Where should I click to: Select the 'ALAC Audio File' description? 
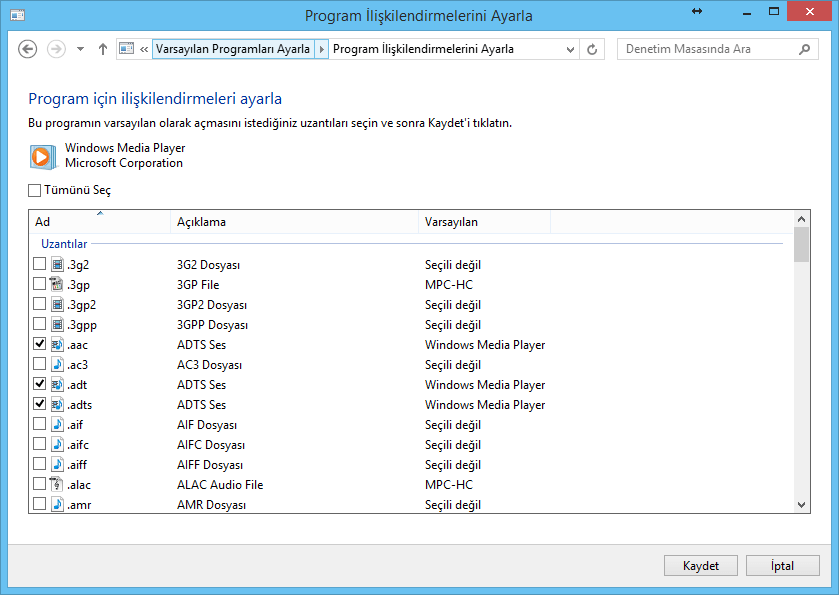(x=220, y=485)
